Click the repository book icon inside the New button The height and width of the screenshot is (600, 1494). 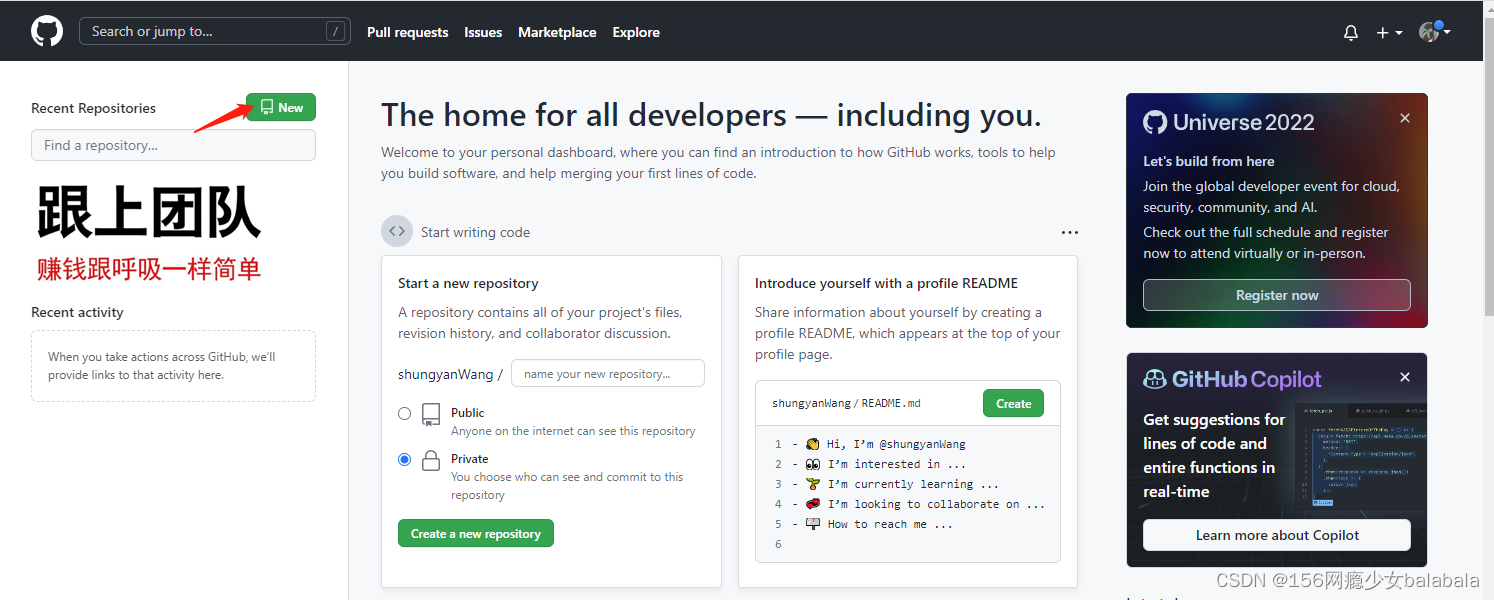266,106
